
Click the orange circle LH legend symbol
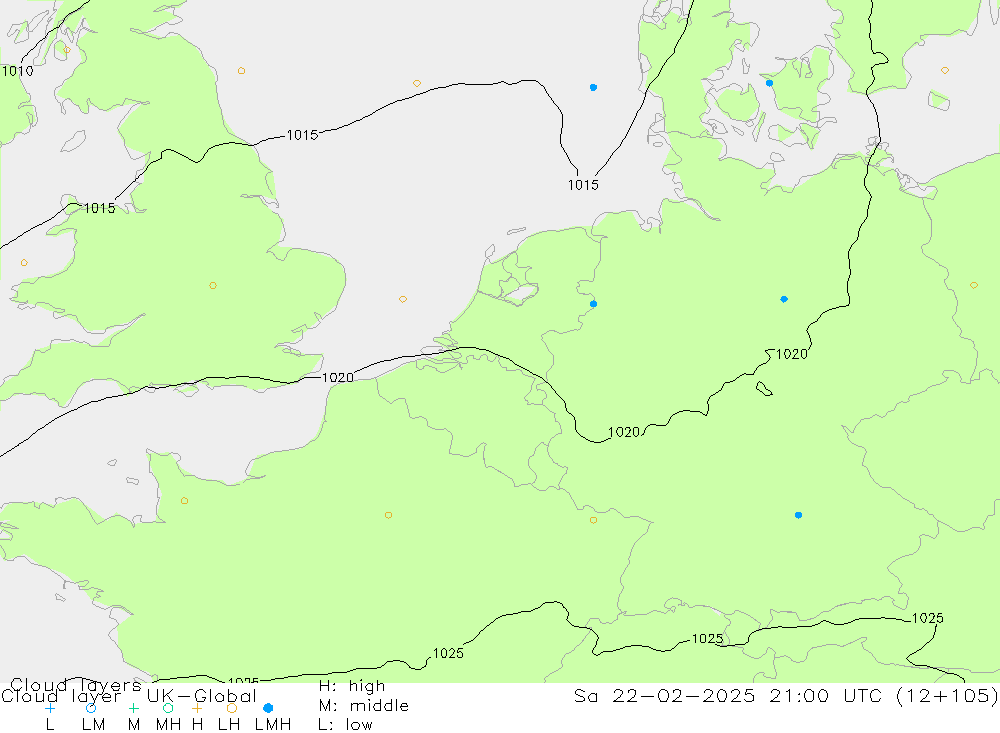(x=232, y=708)
